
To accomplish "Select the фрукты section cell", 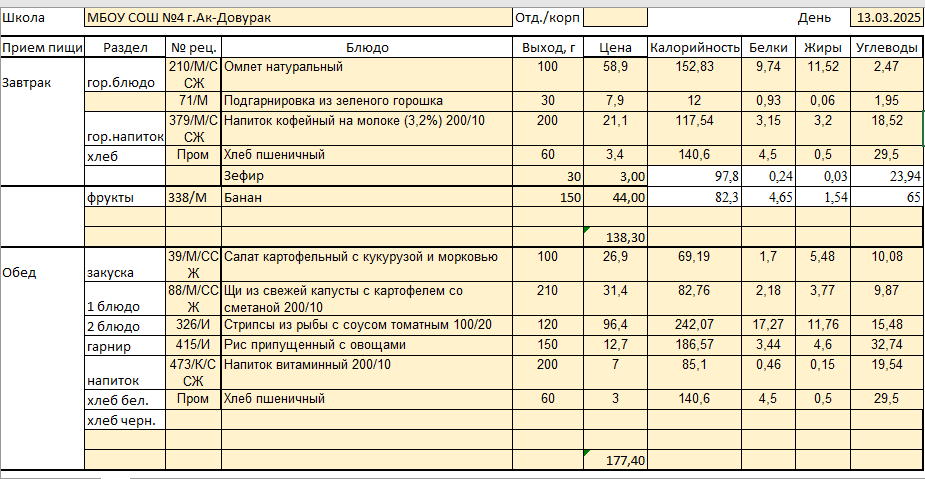I will 125,198.
